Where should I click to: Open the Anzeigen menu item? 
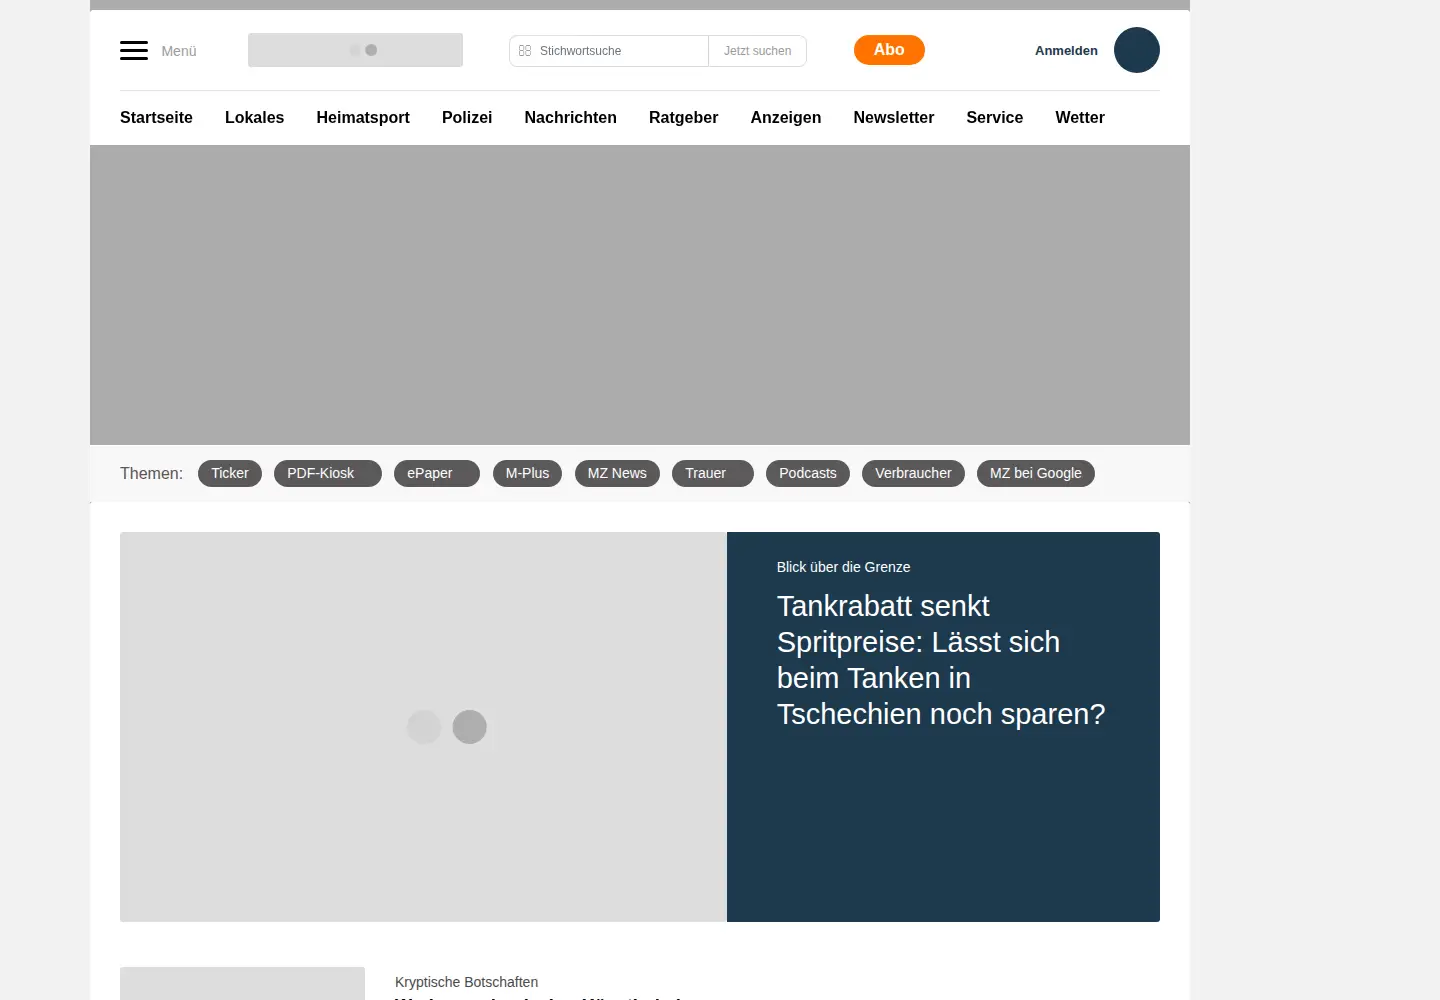pos(786,117)
